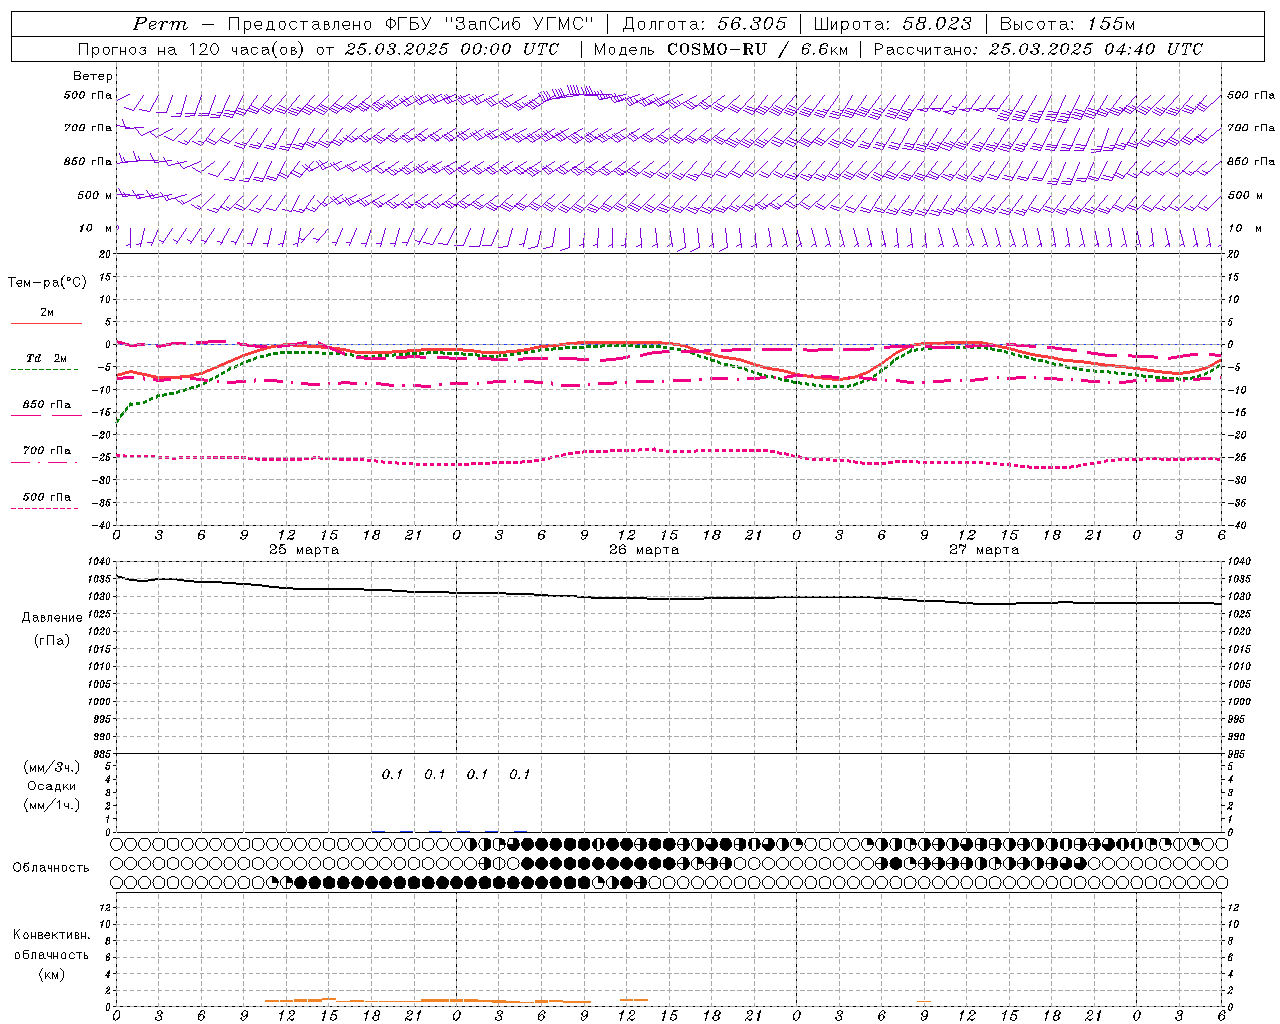Click the "Конвективн." convective cloud label
Screen dimensions: 1280x1024
(51, 934)
